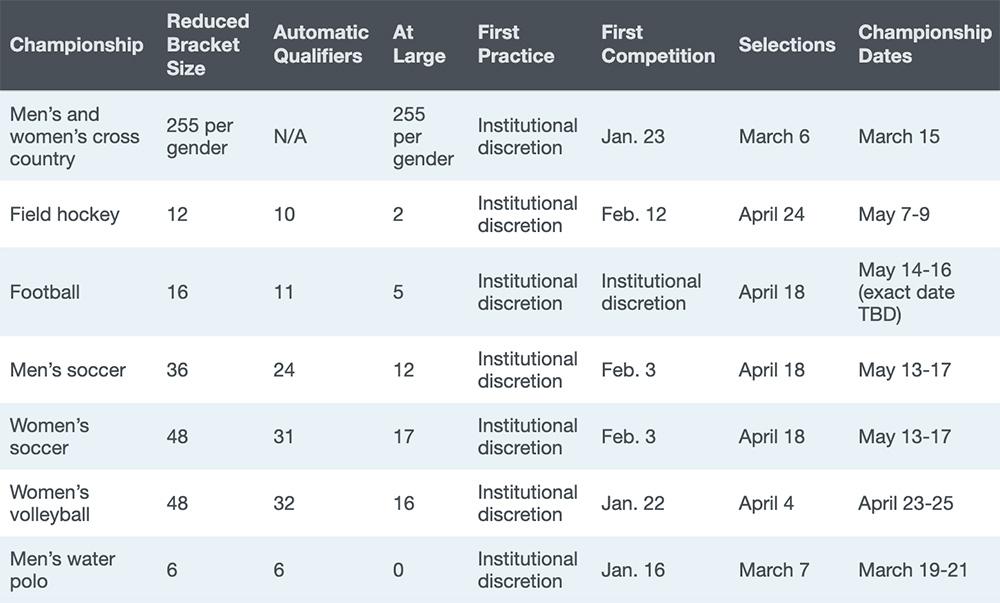
Task: Select the Women's soccer row label
Action: [x=49, y=436]
